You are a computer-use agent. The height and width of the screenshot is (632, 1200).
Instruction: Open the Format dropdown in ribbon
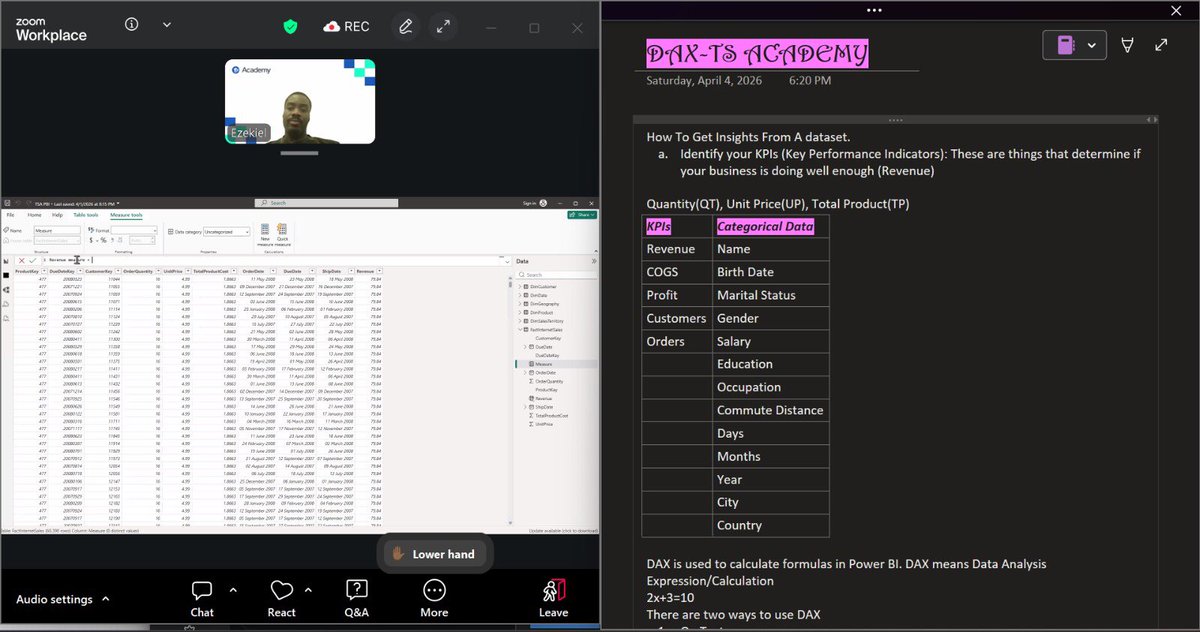coord(134,231)
